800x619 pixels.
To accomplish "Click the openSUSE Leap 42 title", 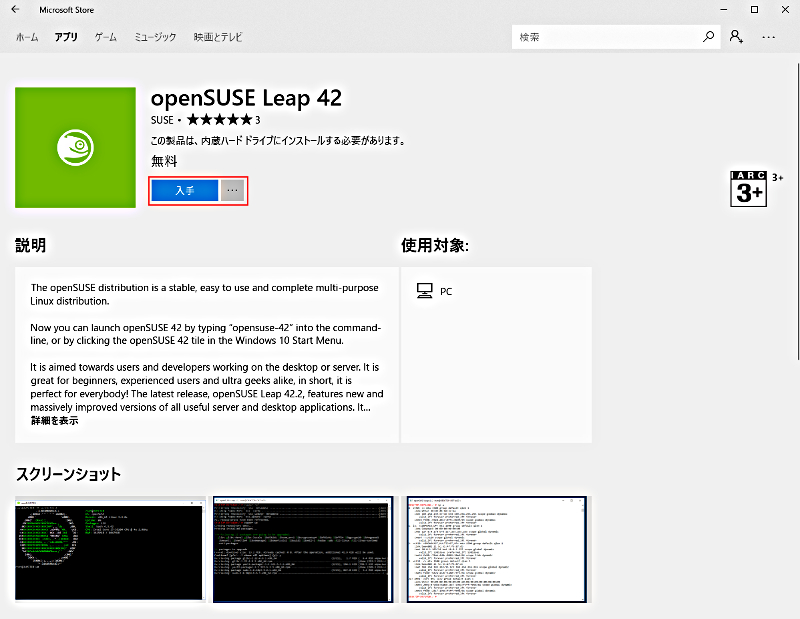I will [x=246, y=98].
